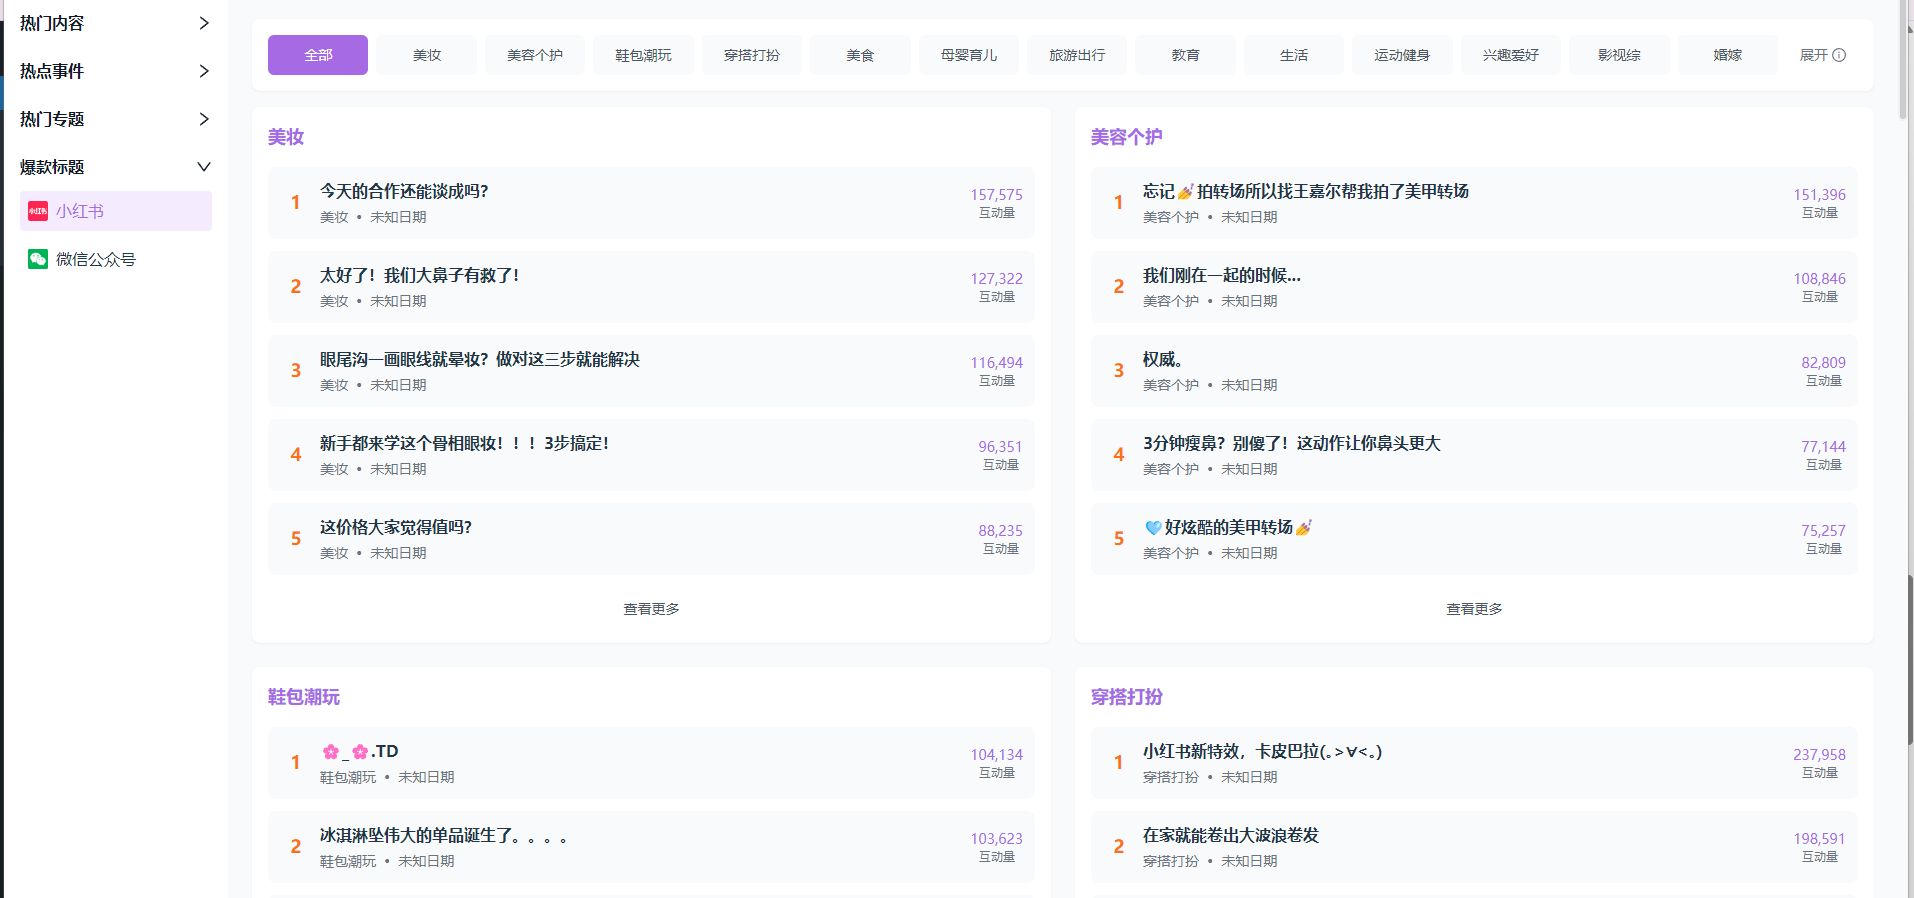Viewport: 1914px width, 898px height.
Task: Click 查看更多 under the 美妆 list
Action: [x=651, y=609]
